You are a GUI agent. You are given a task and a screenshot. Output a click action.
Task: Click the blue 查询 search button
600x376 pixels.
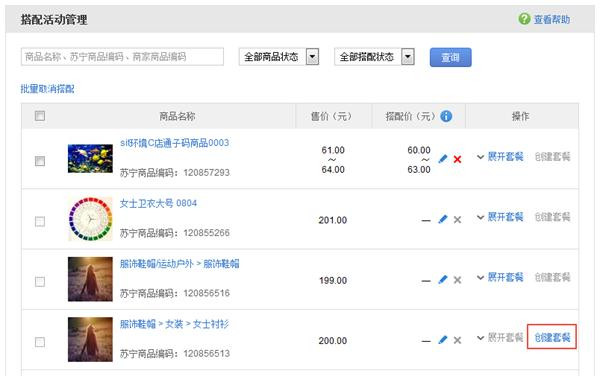pos(450,57)
